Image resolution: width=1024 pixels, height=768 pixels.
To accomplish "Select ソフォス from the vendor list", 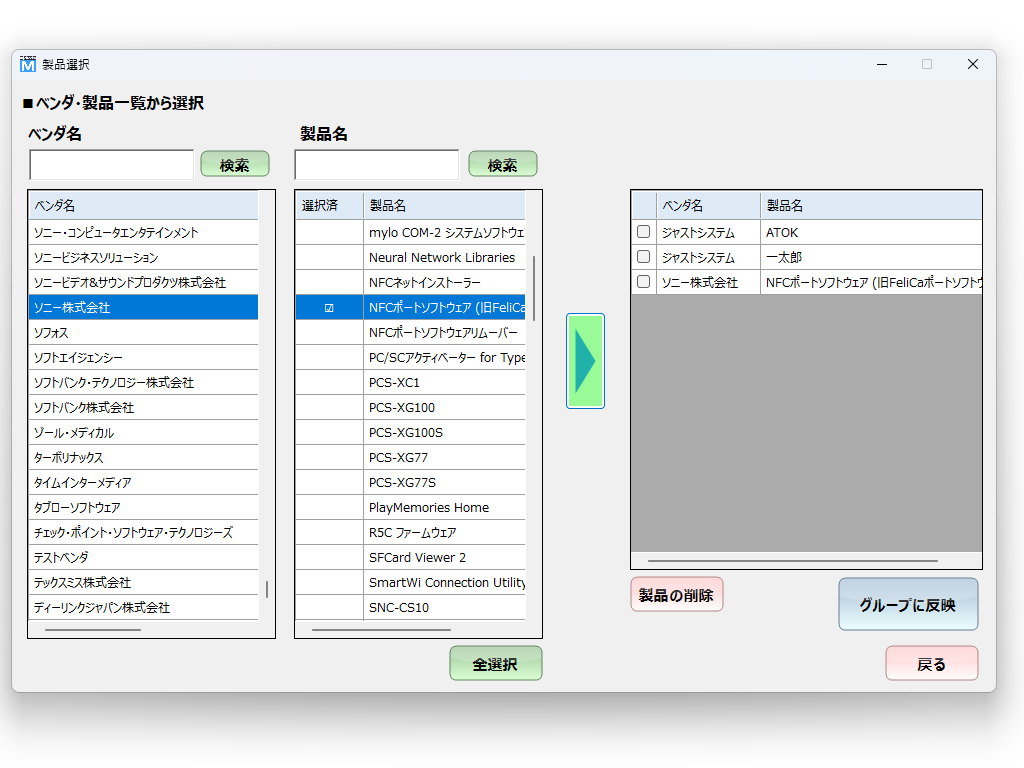I will click(x=143, y=332).
